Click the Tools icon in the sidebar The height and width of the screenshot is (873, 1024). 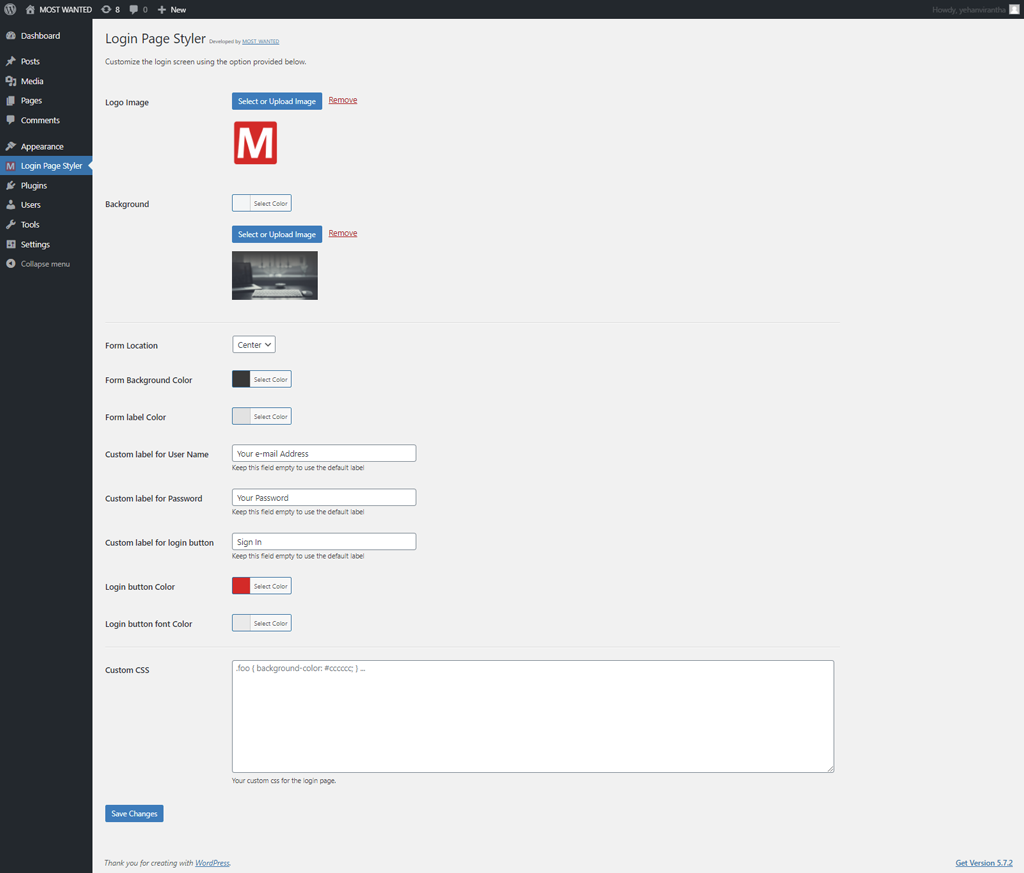[13, 224]
